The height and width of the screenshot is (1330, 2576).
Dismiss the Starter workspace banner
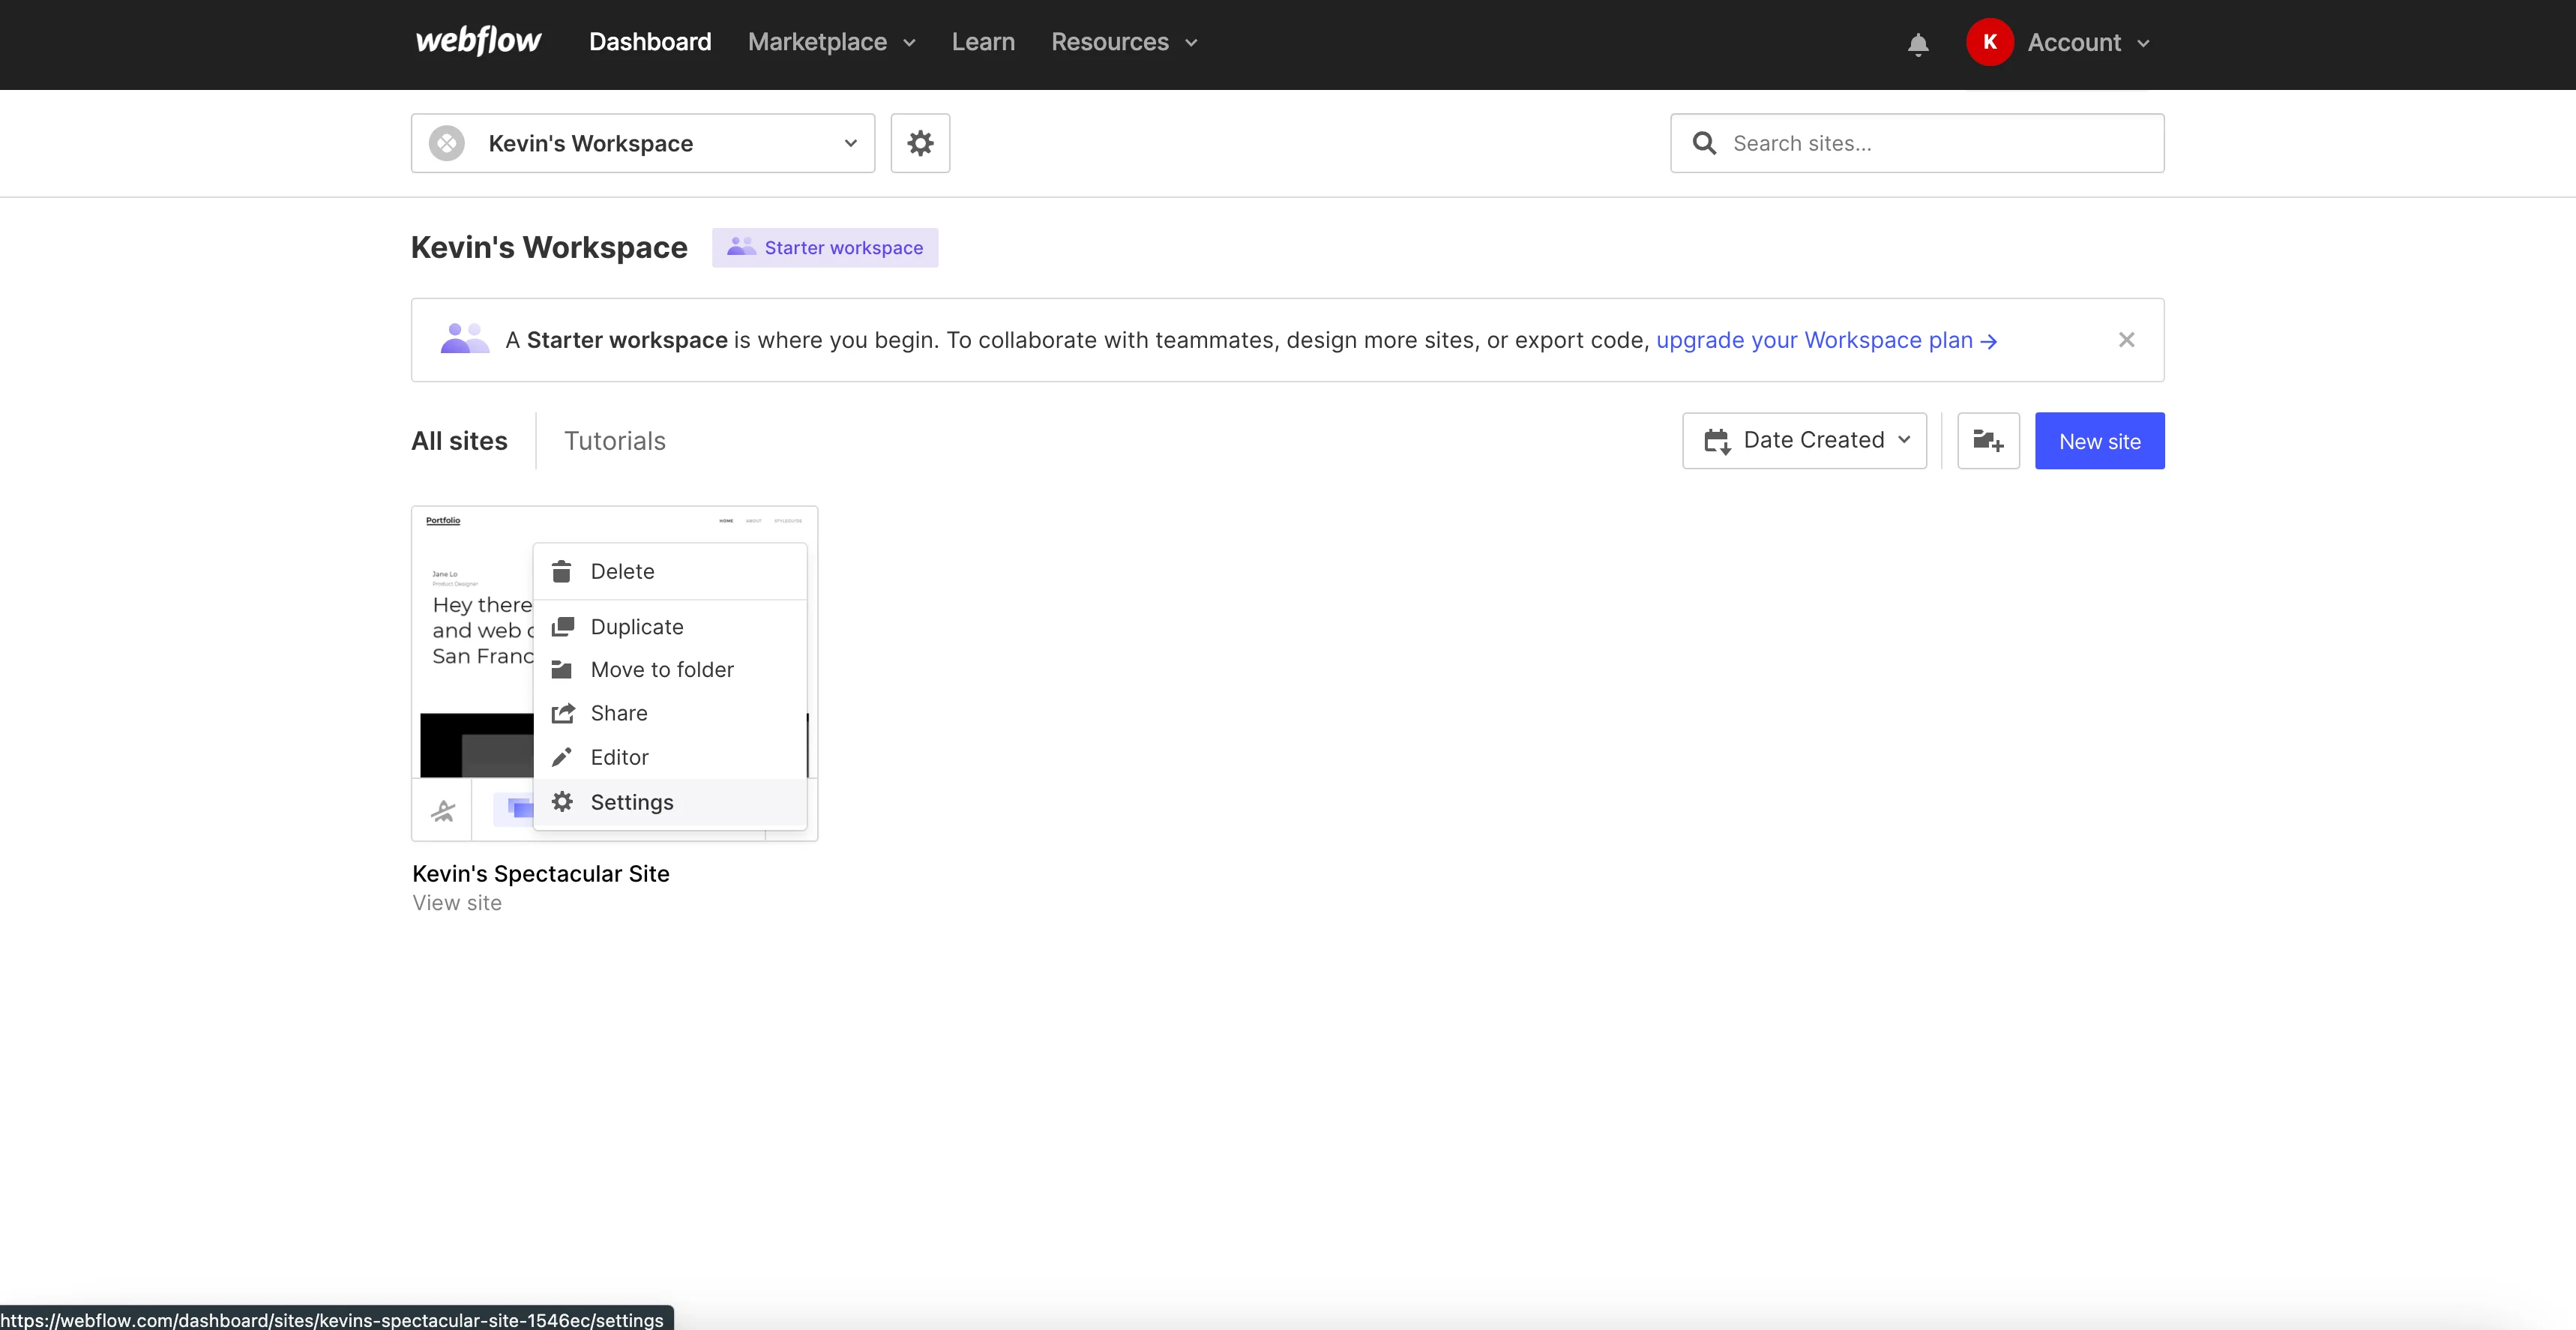[2126, 340]
